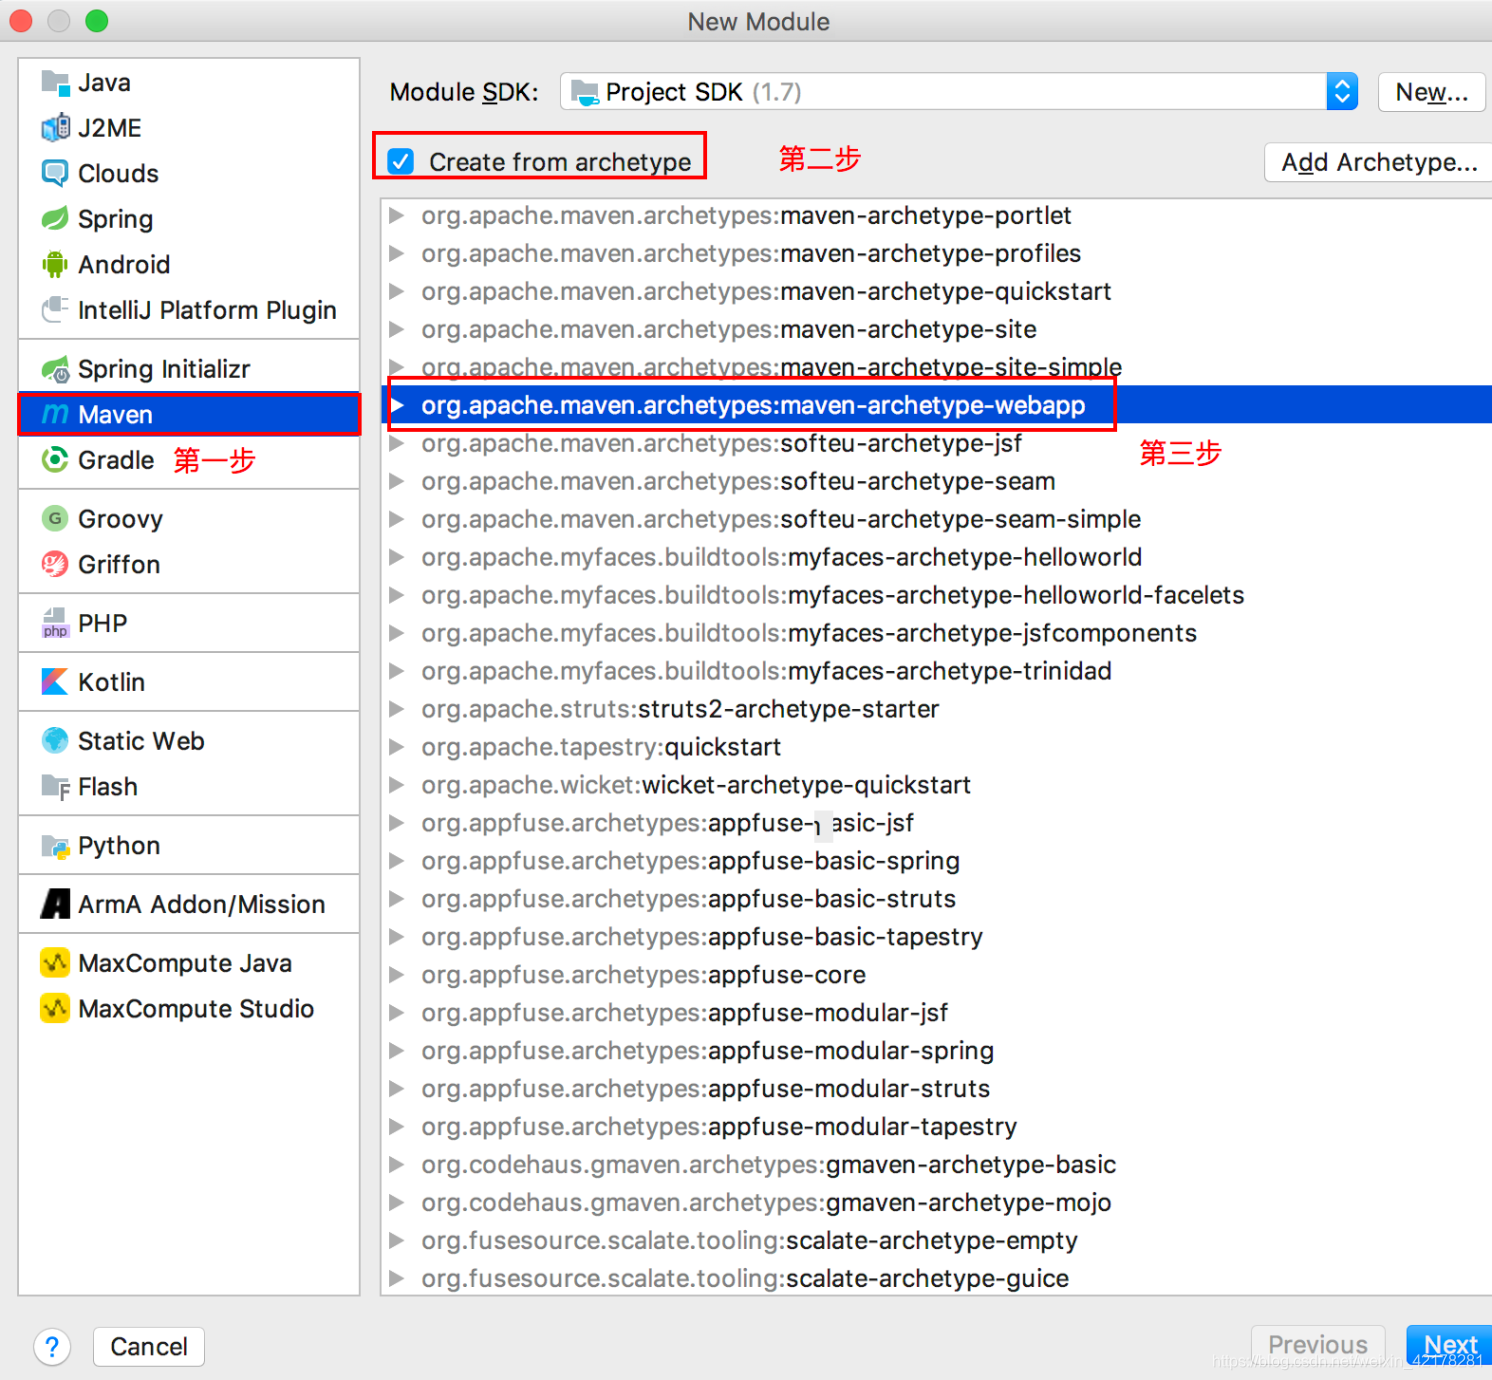Expand maven-archetype-quickstart entry
The image size is (1492, 1380).
397,292
